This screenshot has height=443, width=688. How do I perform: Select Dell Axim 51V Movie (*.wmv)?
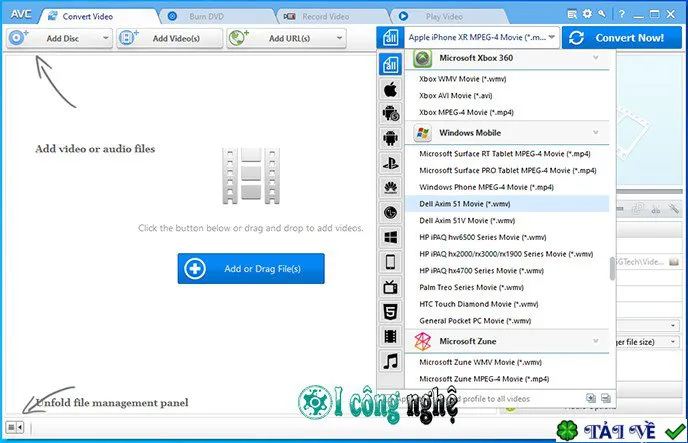507,220
